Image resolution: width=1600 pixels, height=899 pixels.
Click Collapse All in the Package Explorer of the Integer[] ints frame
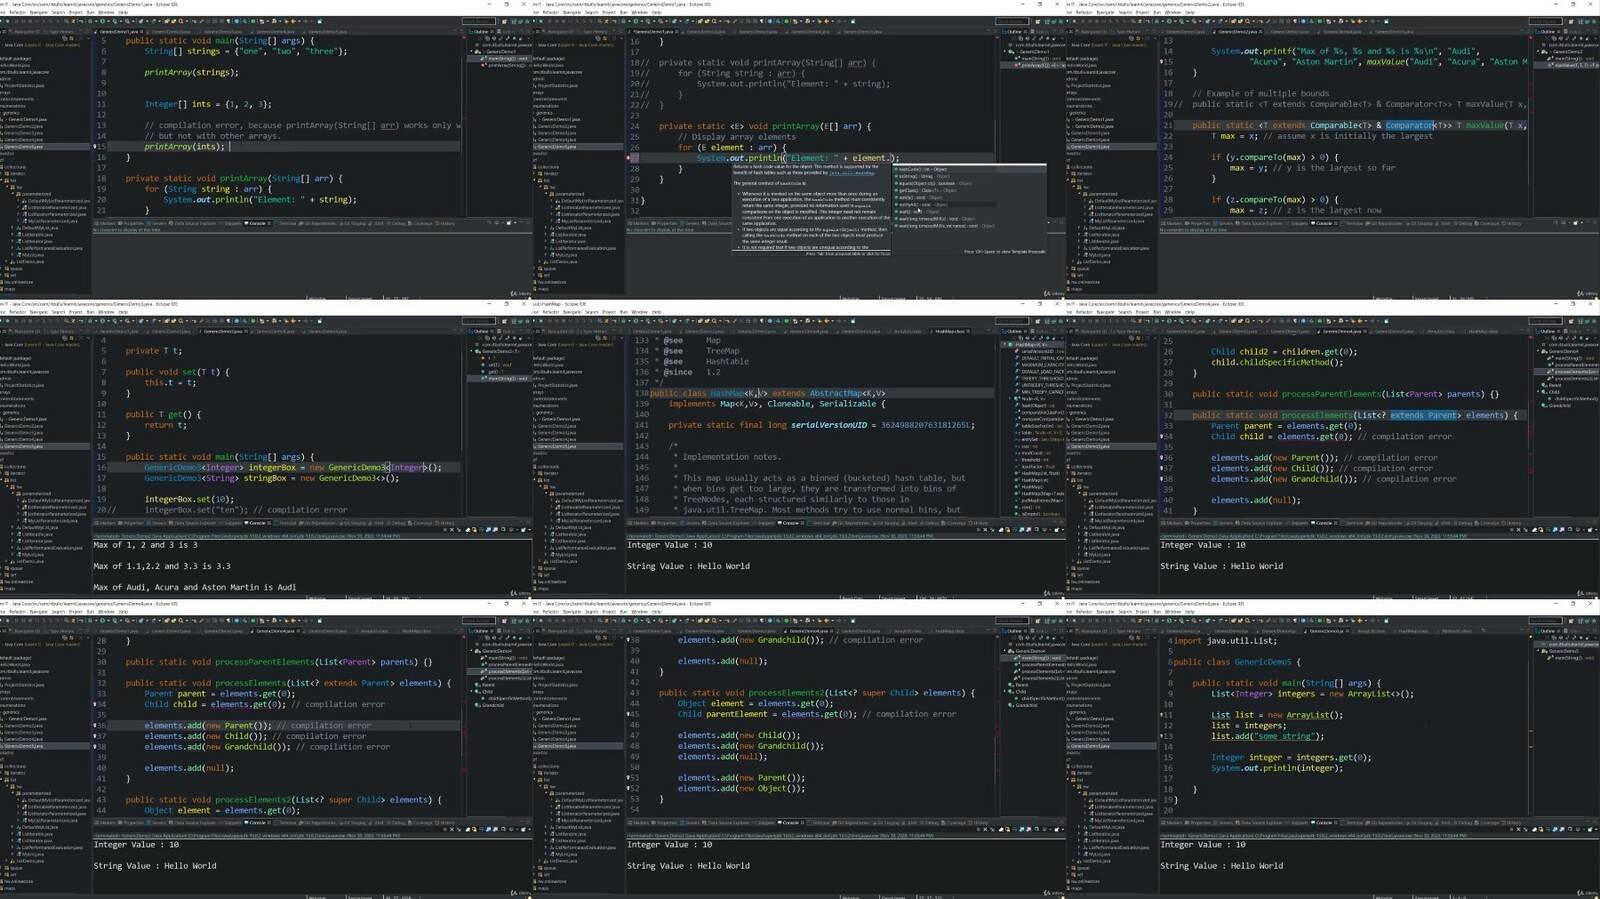(x=66, y=38)
